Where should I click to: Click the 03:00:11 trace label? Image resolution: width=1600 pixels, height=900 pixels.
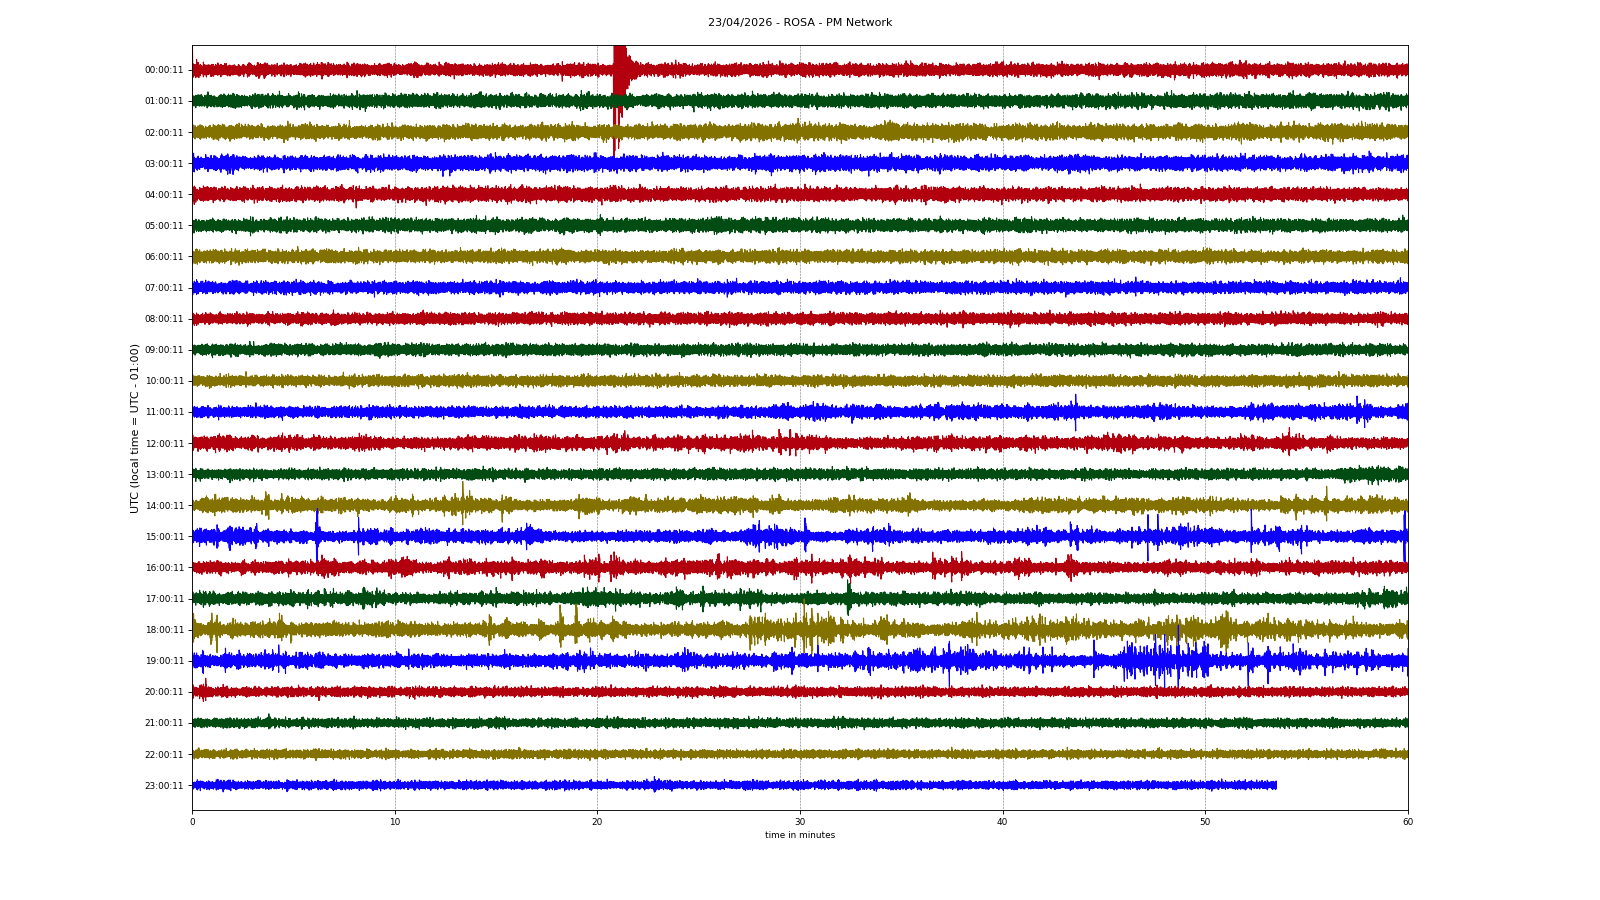[164, 164]
